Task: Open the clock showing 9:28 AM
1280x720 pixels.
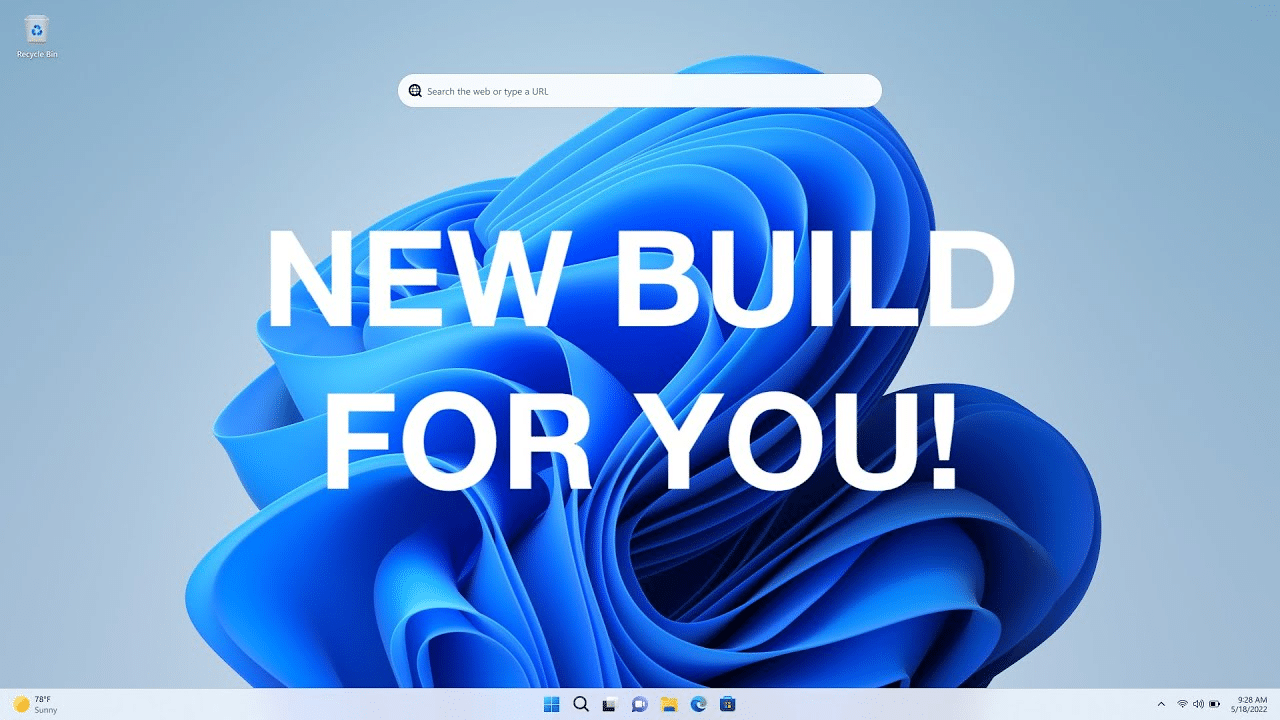Action: point(1251,704)
